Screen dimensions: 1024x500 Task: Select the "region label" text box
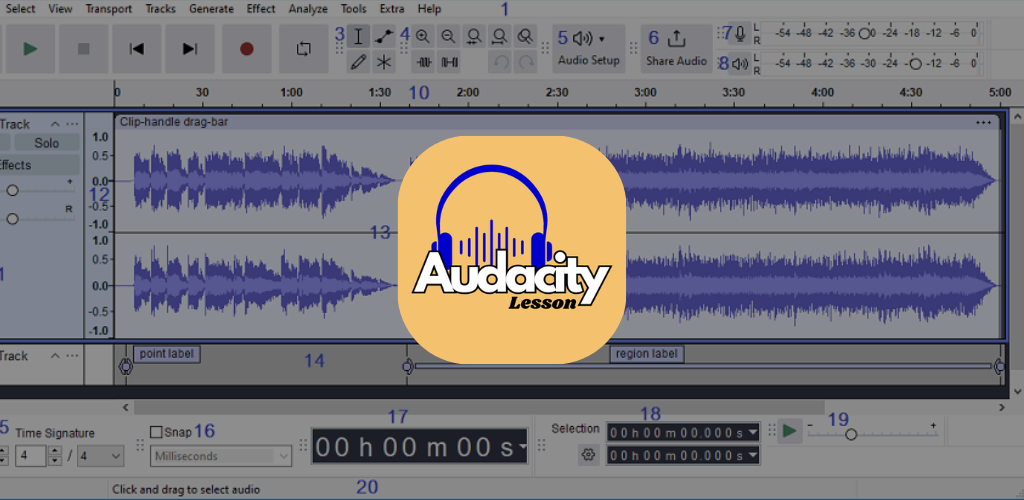point(647,354)
